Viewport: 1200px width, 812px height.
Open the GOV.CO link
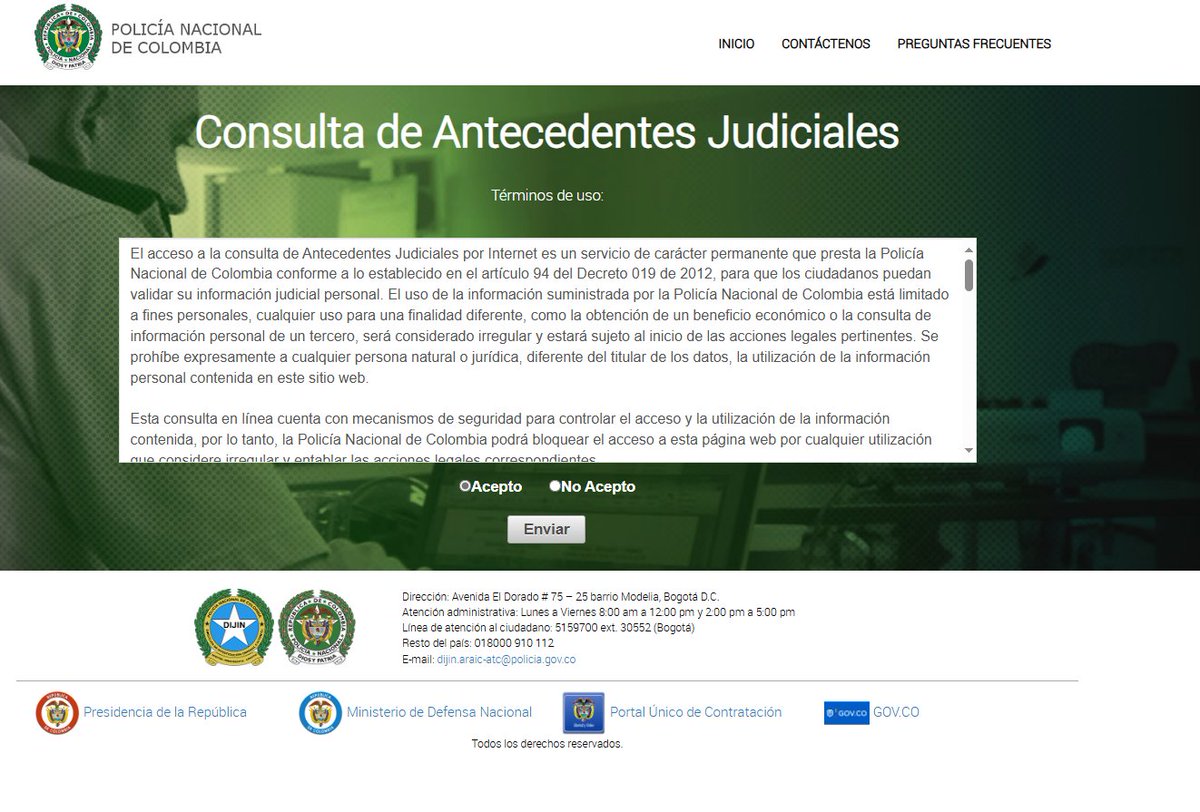click(x=897, y=712)
